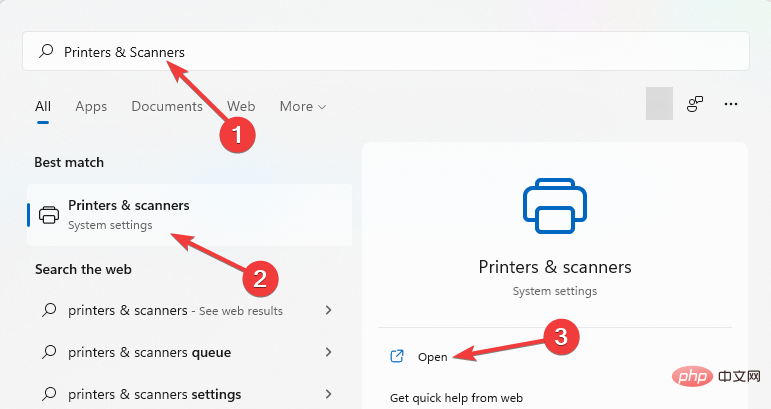Click magnifier icon beside printers & scanners settings
Screen dimensions: 771x409
click(x=49, y=393)
